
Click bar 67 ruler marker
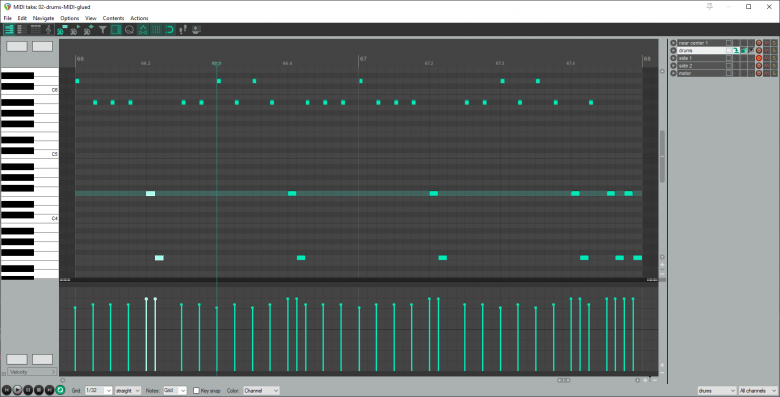click(363, 59)
